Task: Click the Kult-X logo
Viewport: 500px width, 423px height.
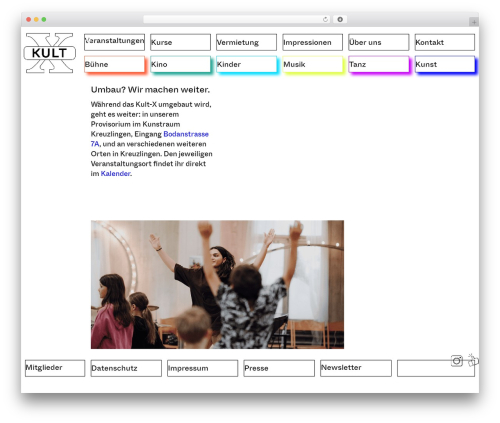Action: (x=50, y=53)
